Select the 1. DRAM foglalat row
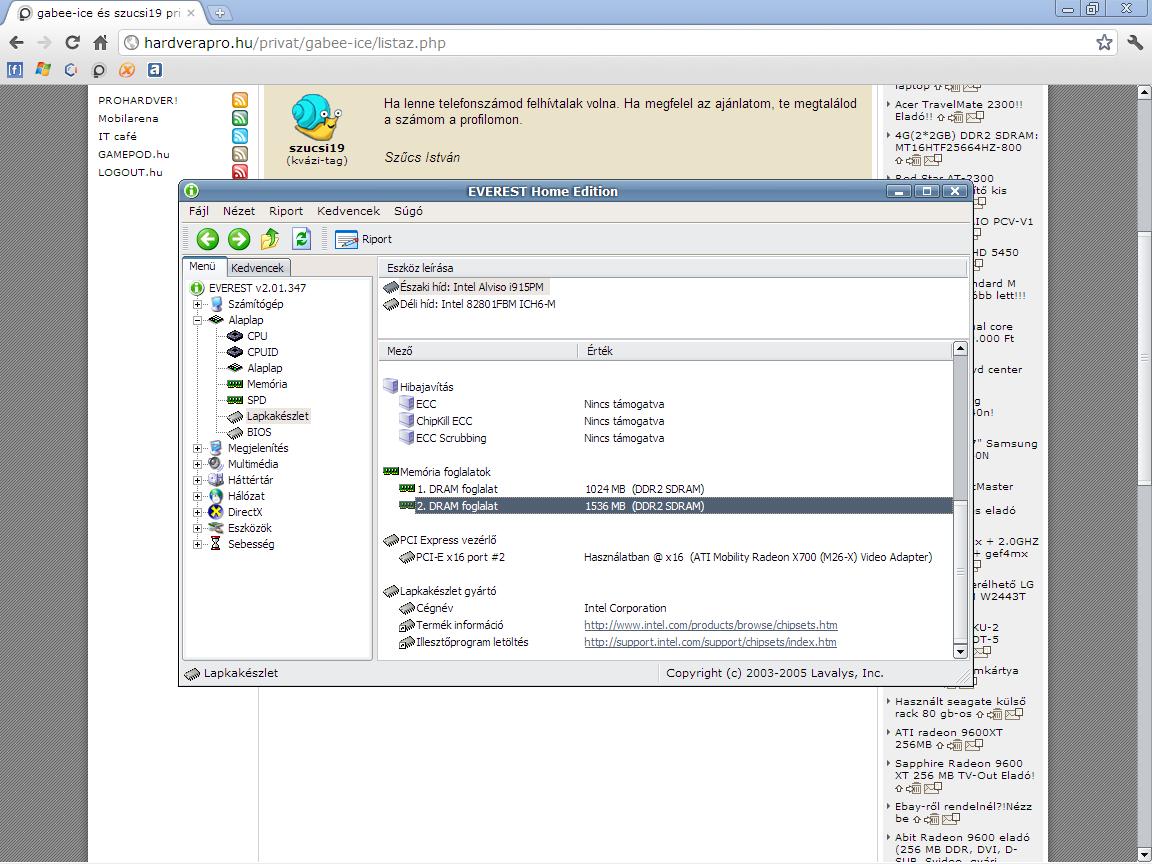This screenshot has height=864, width=1152. coord(666,489)
